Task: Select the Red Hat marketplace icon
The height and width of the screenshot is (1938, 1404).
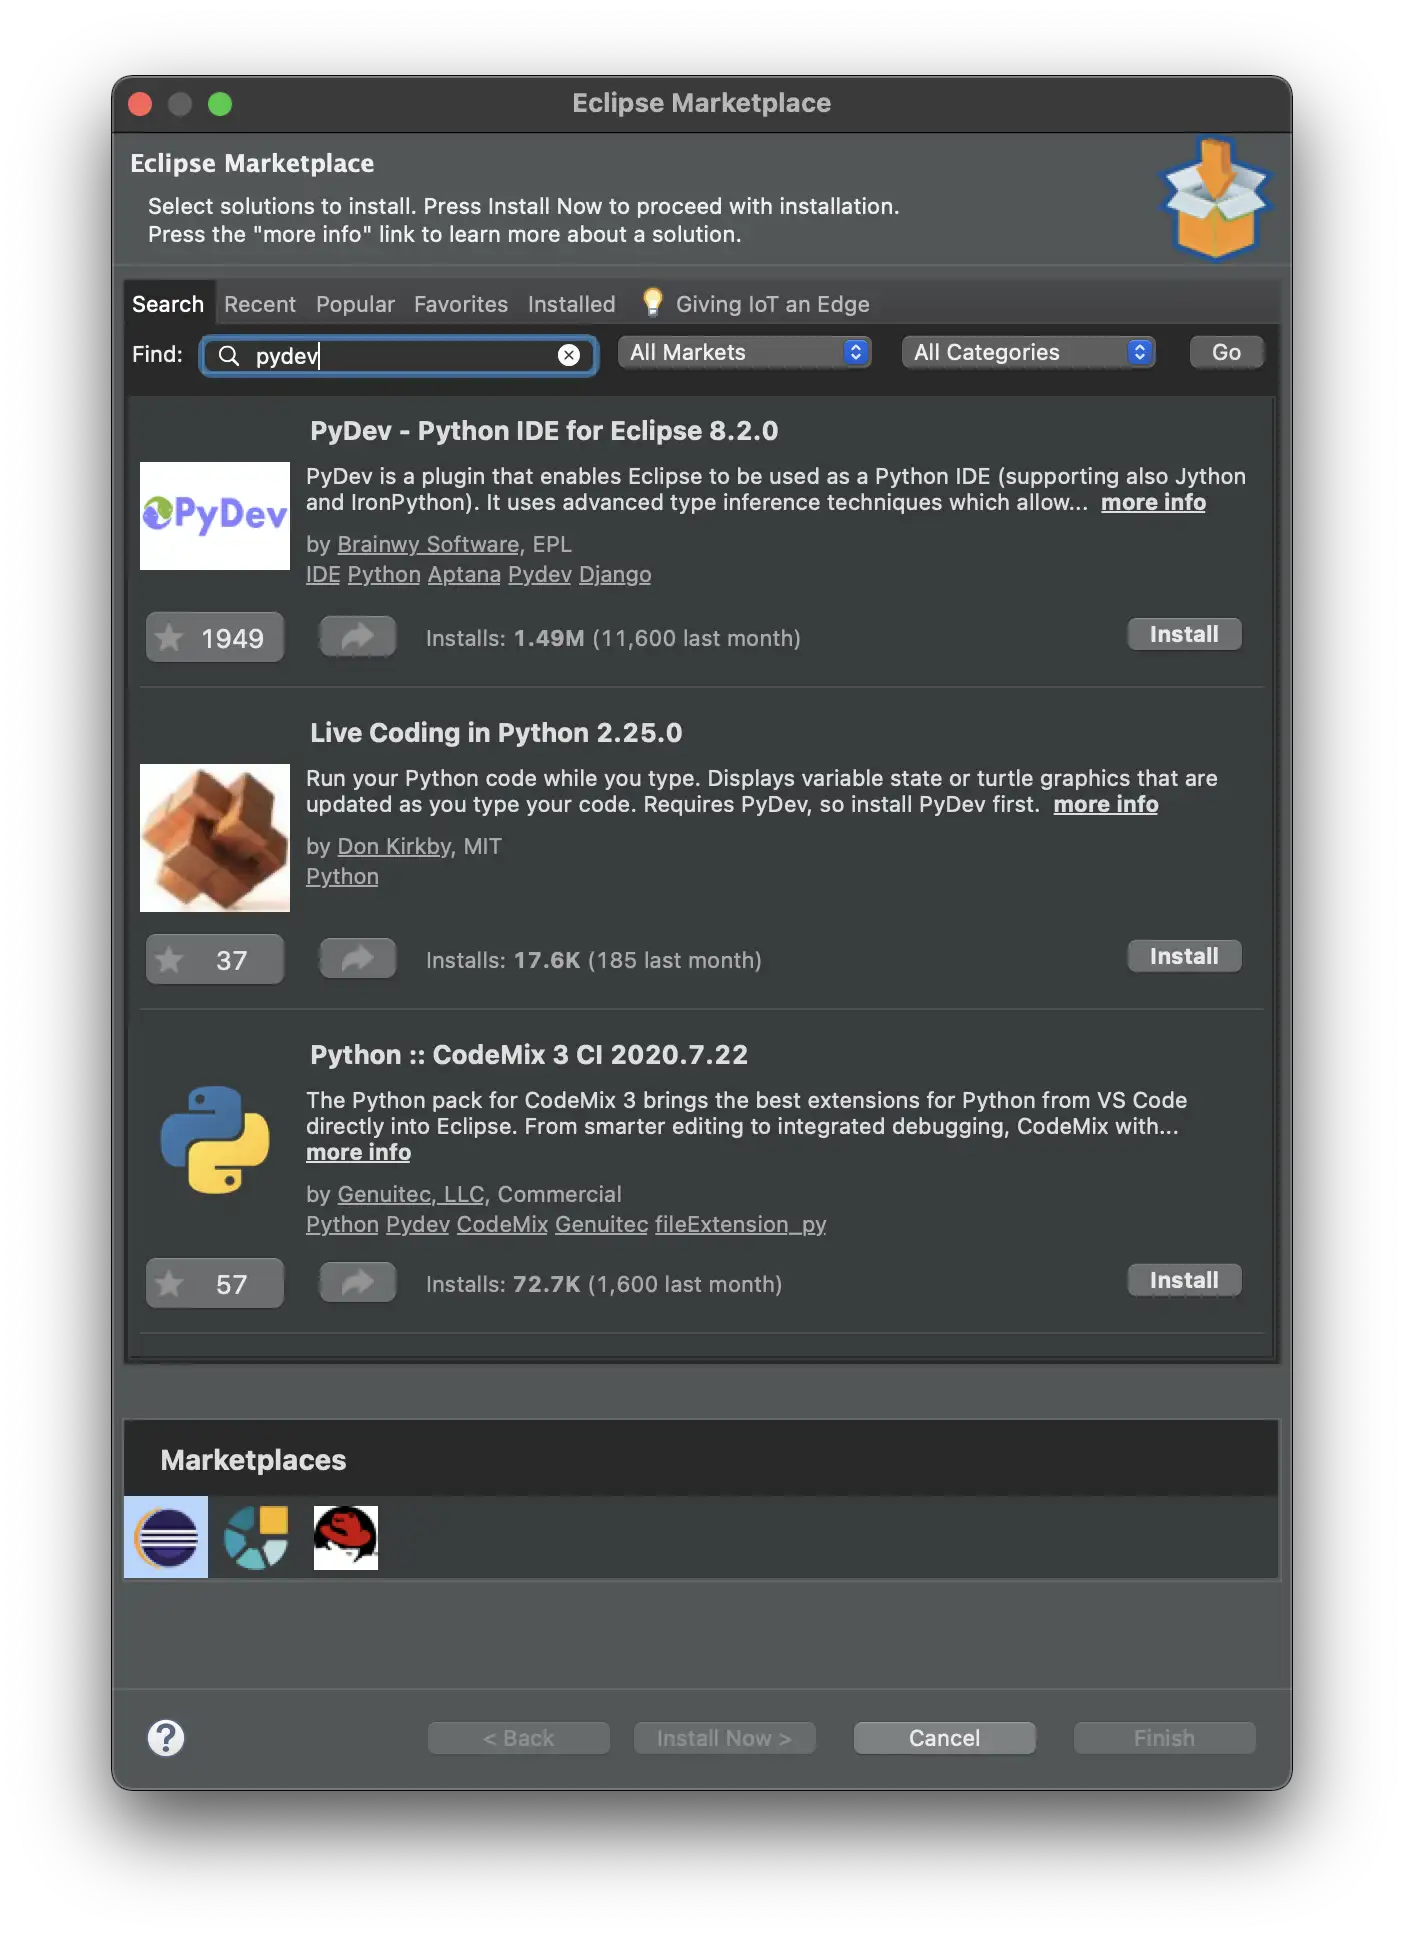Action: (x=346, y=1537)
